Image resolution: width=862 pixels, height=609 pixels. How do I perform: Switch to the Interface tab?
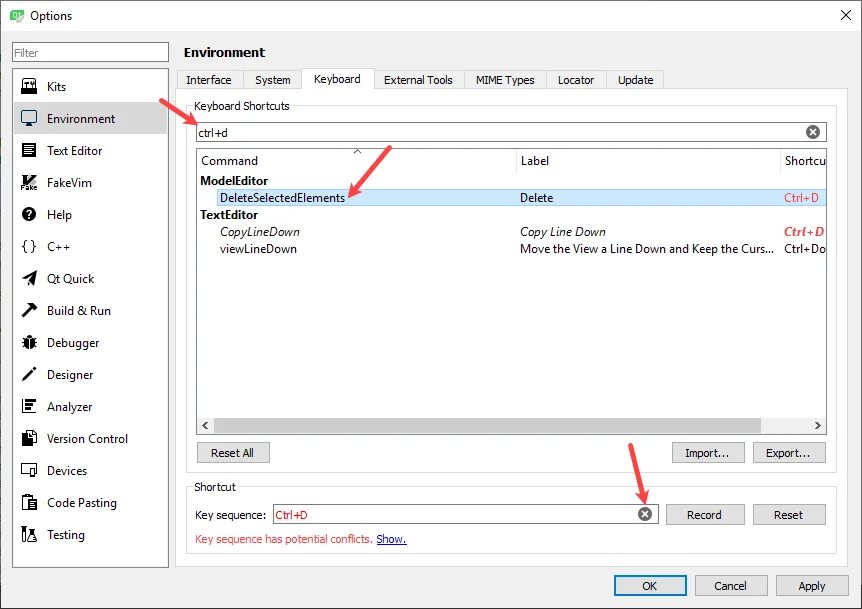(209, 80)
